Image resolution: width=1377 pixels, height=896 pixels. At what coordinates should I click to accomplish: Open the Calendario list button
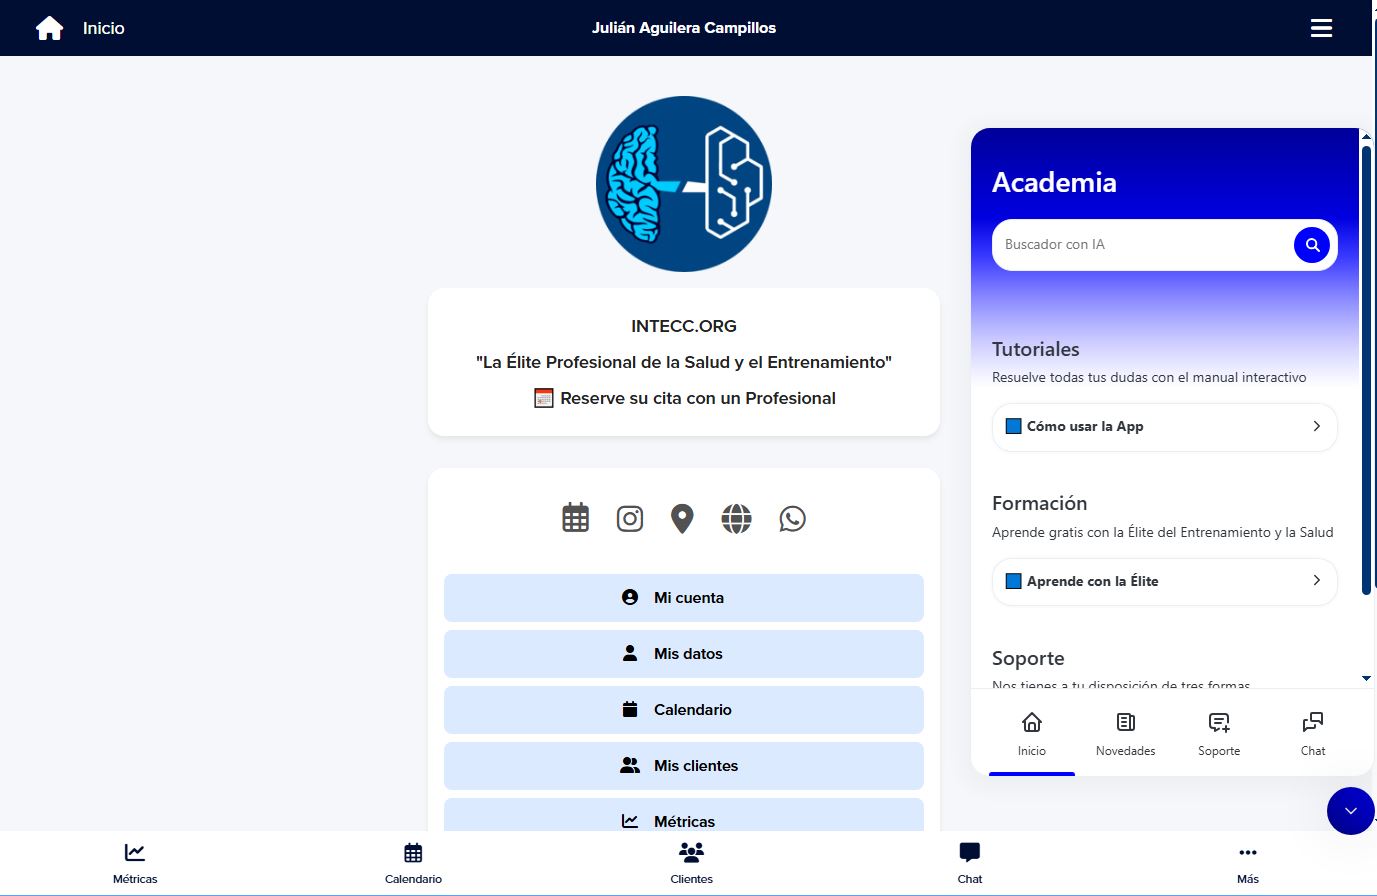coord(684,710)
